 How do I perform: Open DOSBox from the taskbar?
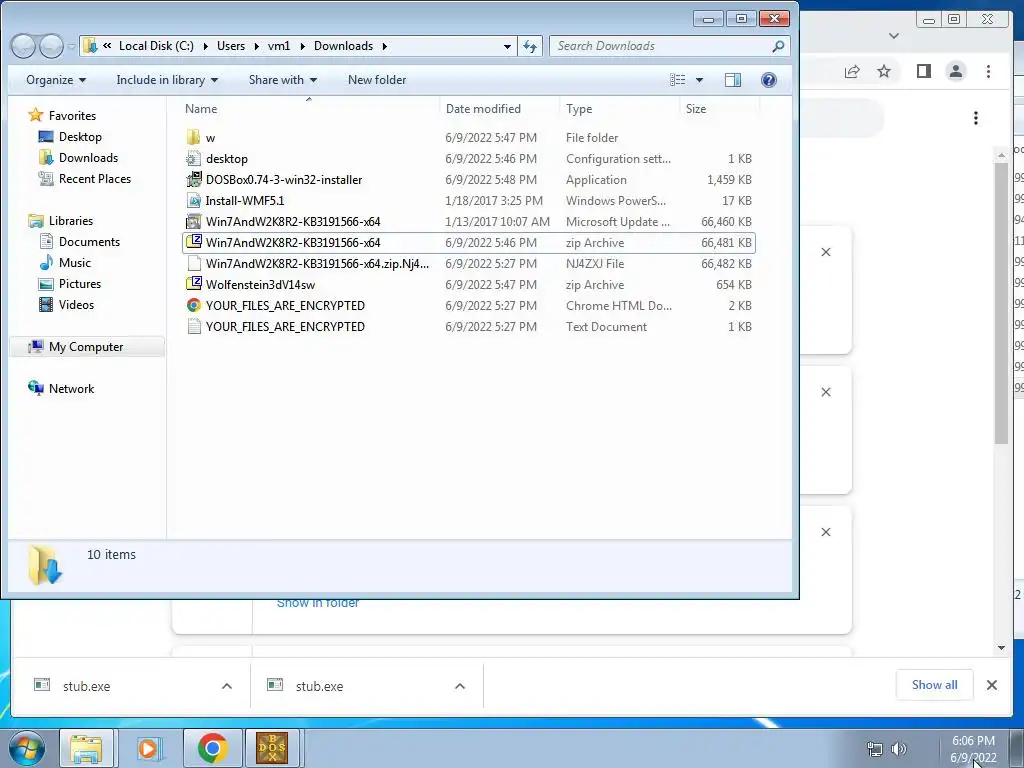pos(272,748)
